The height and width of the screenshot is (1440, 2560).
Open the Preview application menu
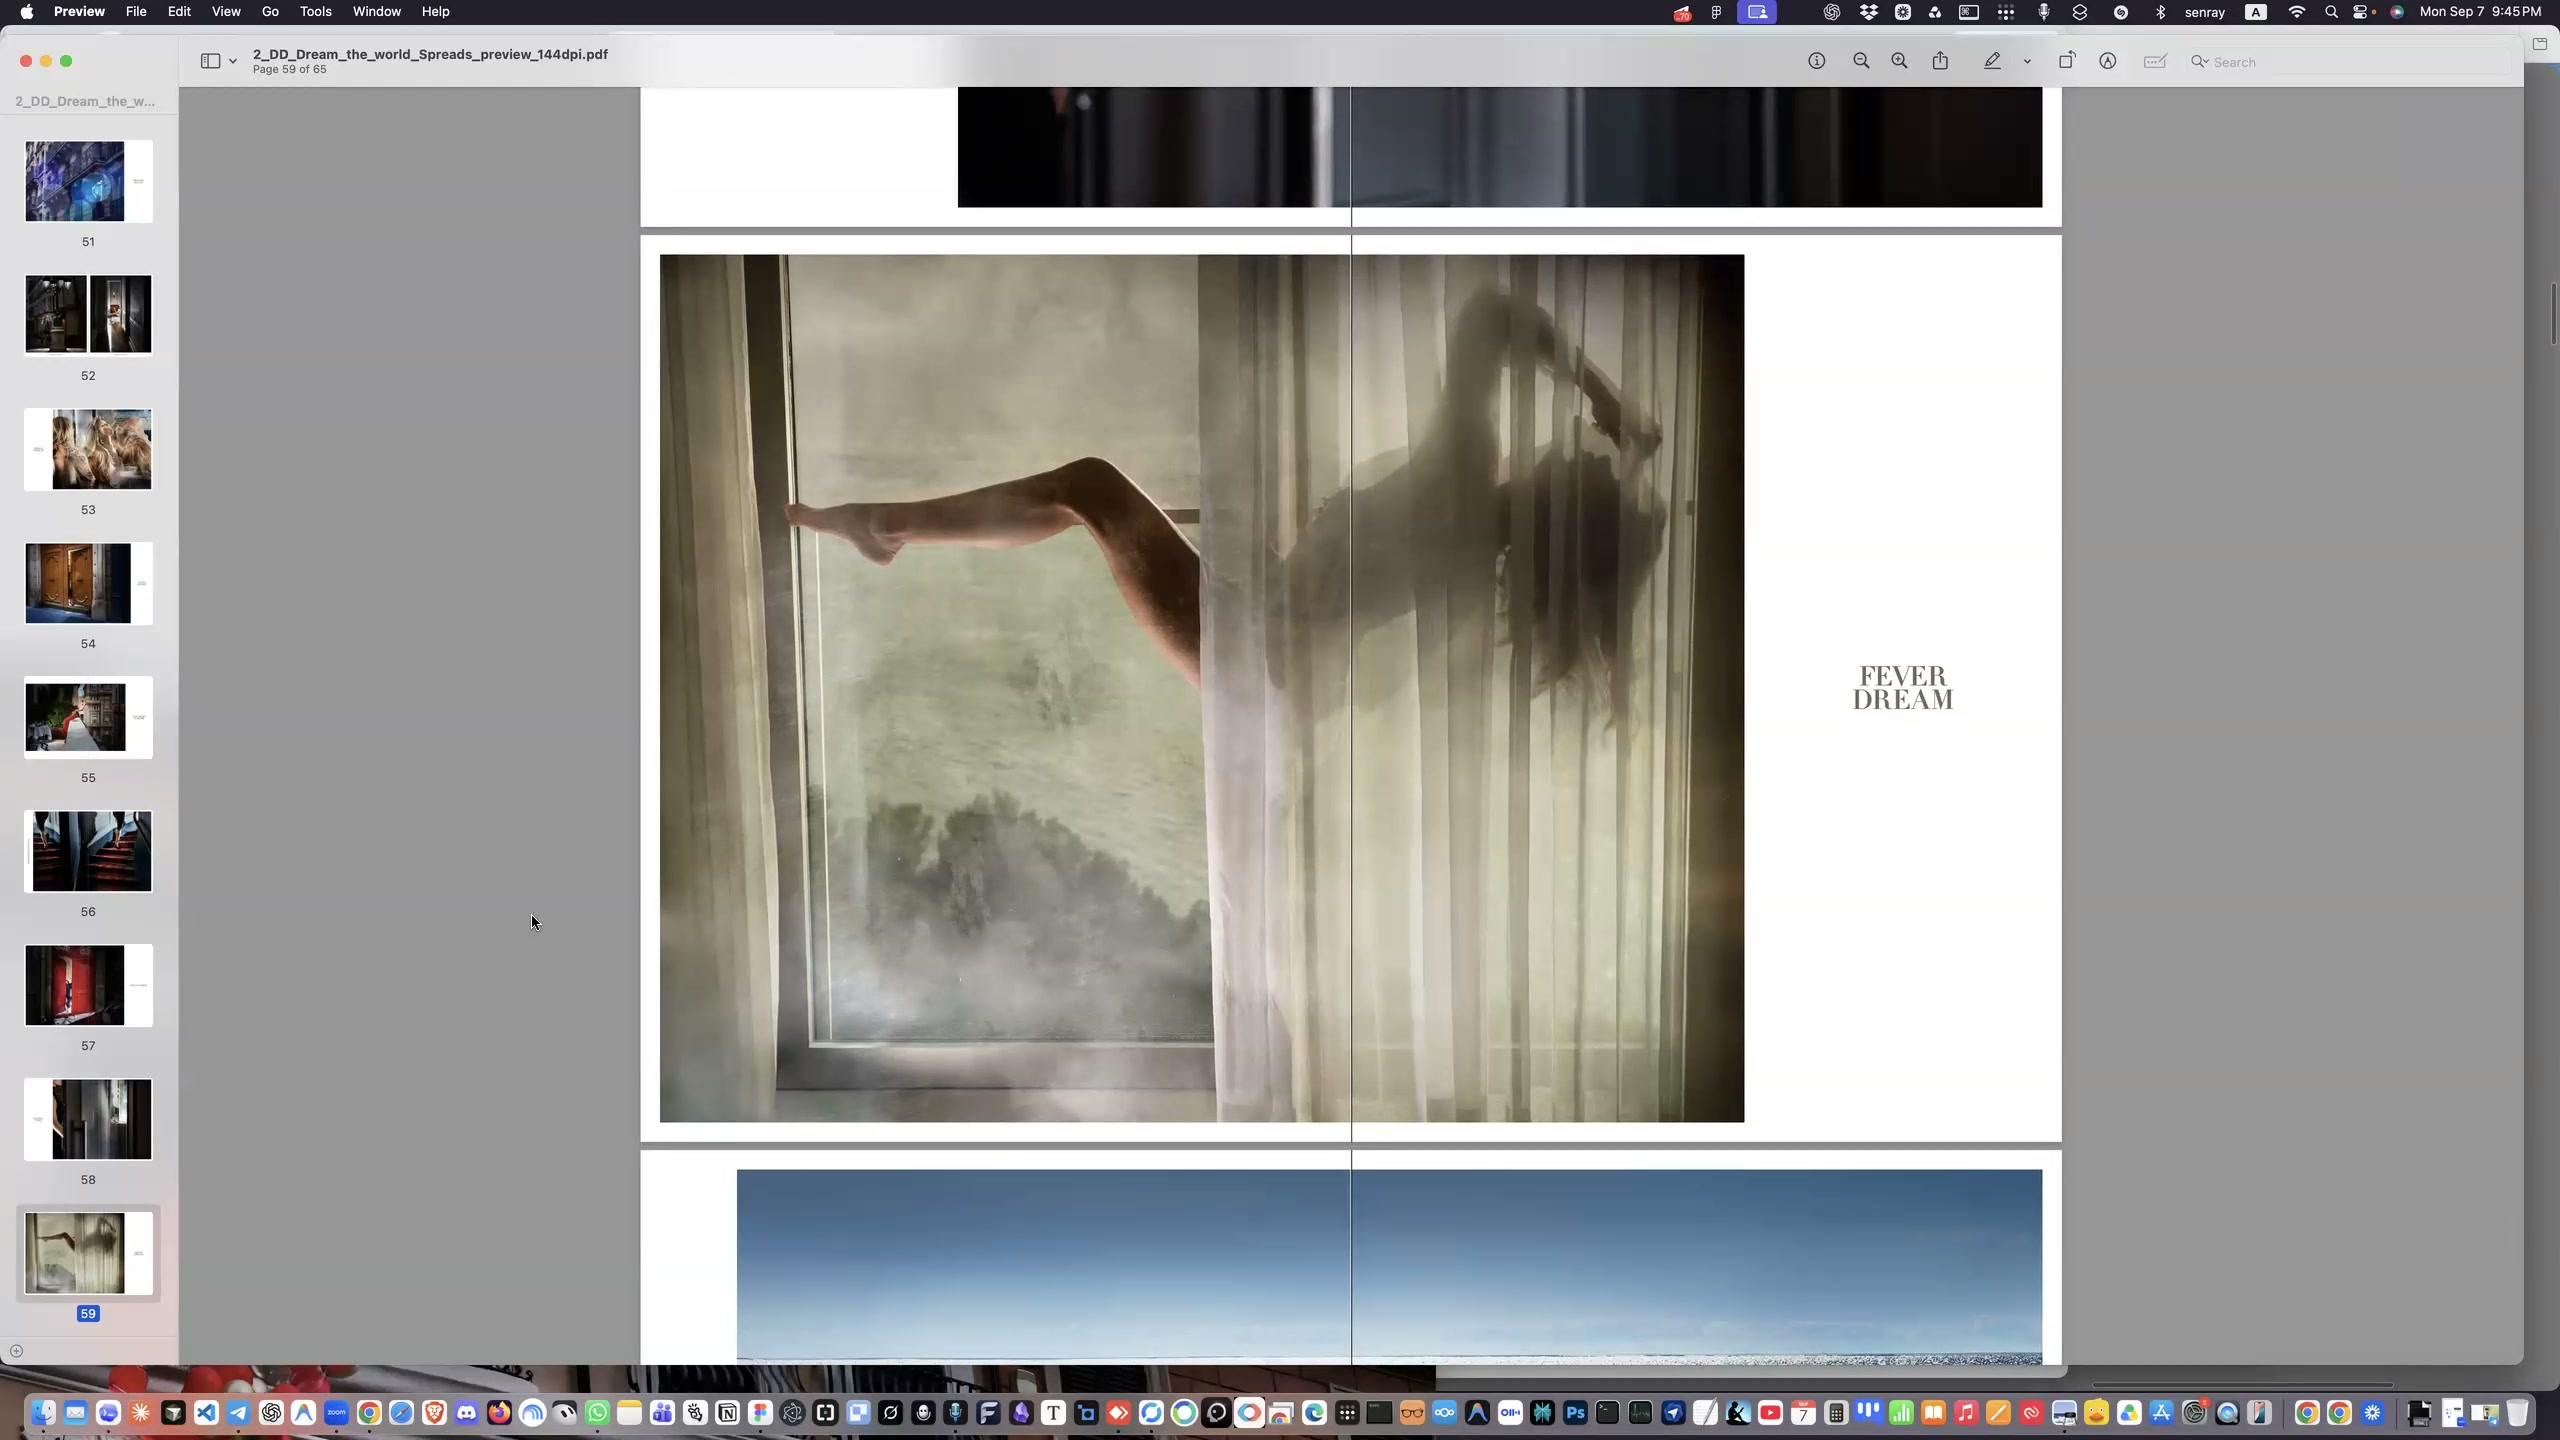point(79,12)
